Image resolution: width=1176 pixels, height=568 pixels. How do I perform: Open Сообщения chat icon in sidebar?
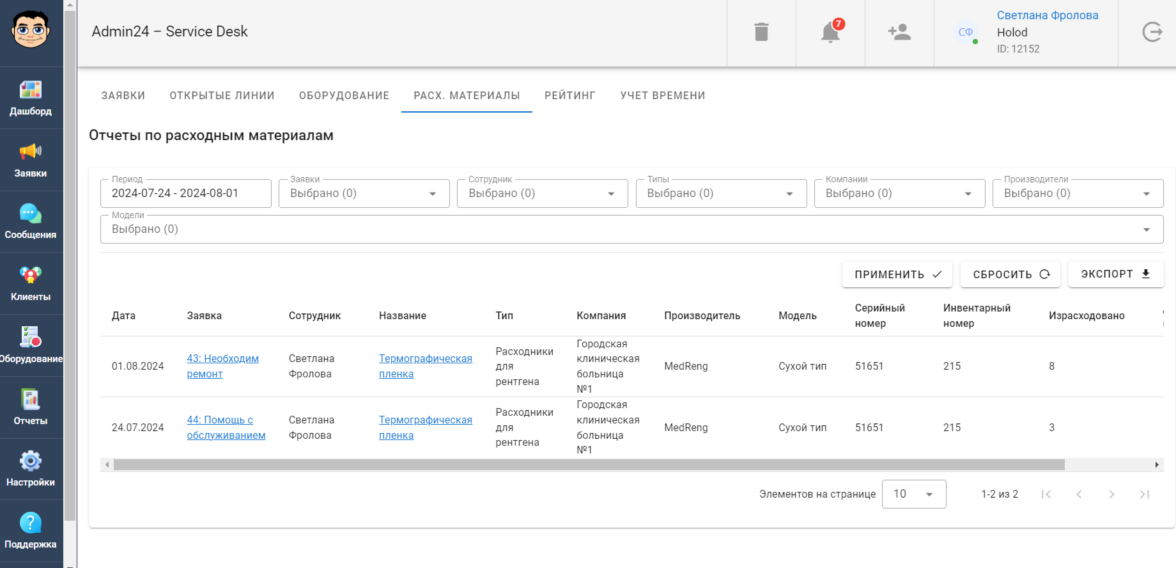tap(30, 215)
